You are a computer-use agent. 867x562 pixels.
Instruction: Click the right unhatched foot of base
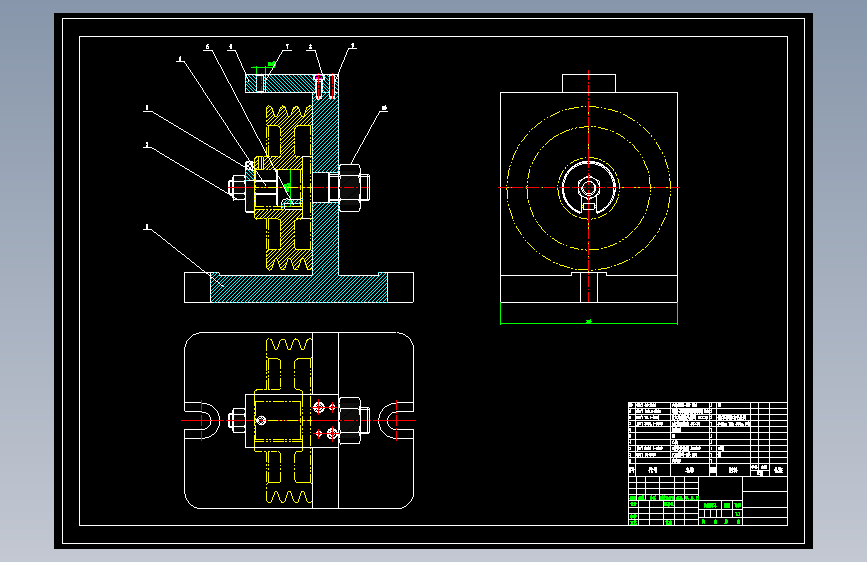click(x=400, y=288)
